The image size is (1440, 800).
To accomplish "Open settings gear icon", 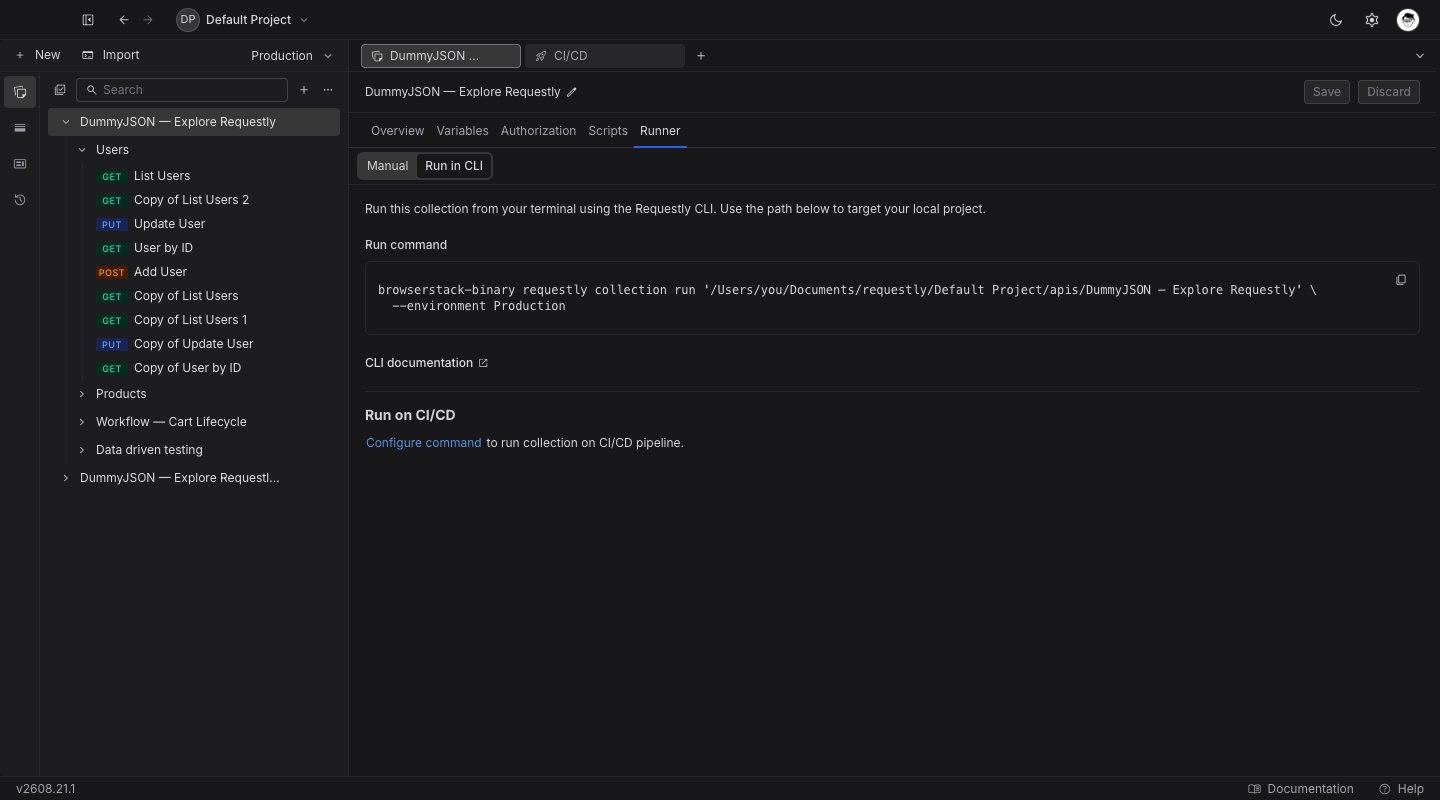I will 1372,20.
